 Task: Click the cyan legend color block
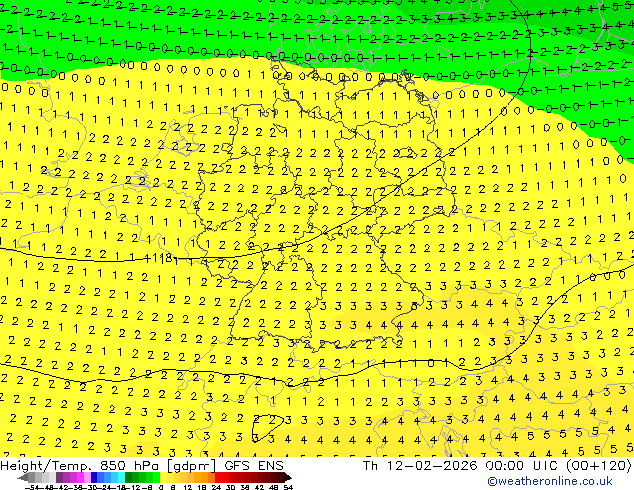tap(122, 477)
